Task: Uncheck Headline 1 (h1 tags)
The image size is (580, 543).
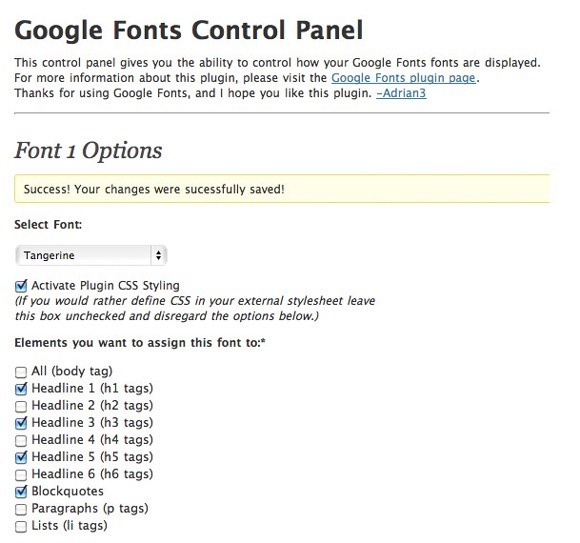Action: (x=21, y=389)
